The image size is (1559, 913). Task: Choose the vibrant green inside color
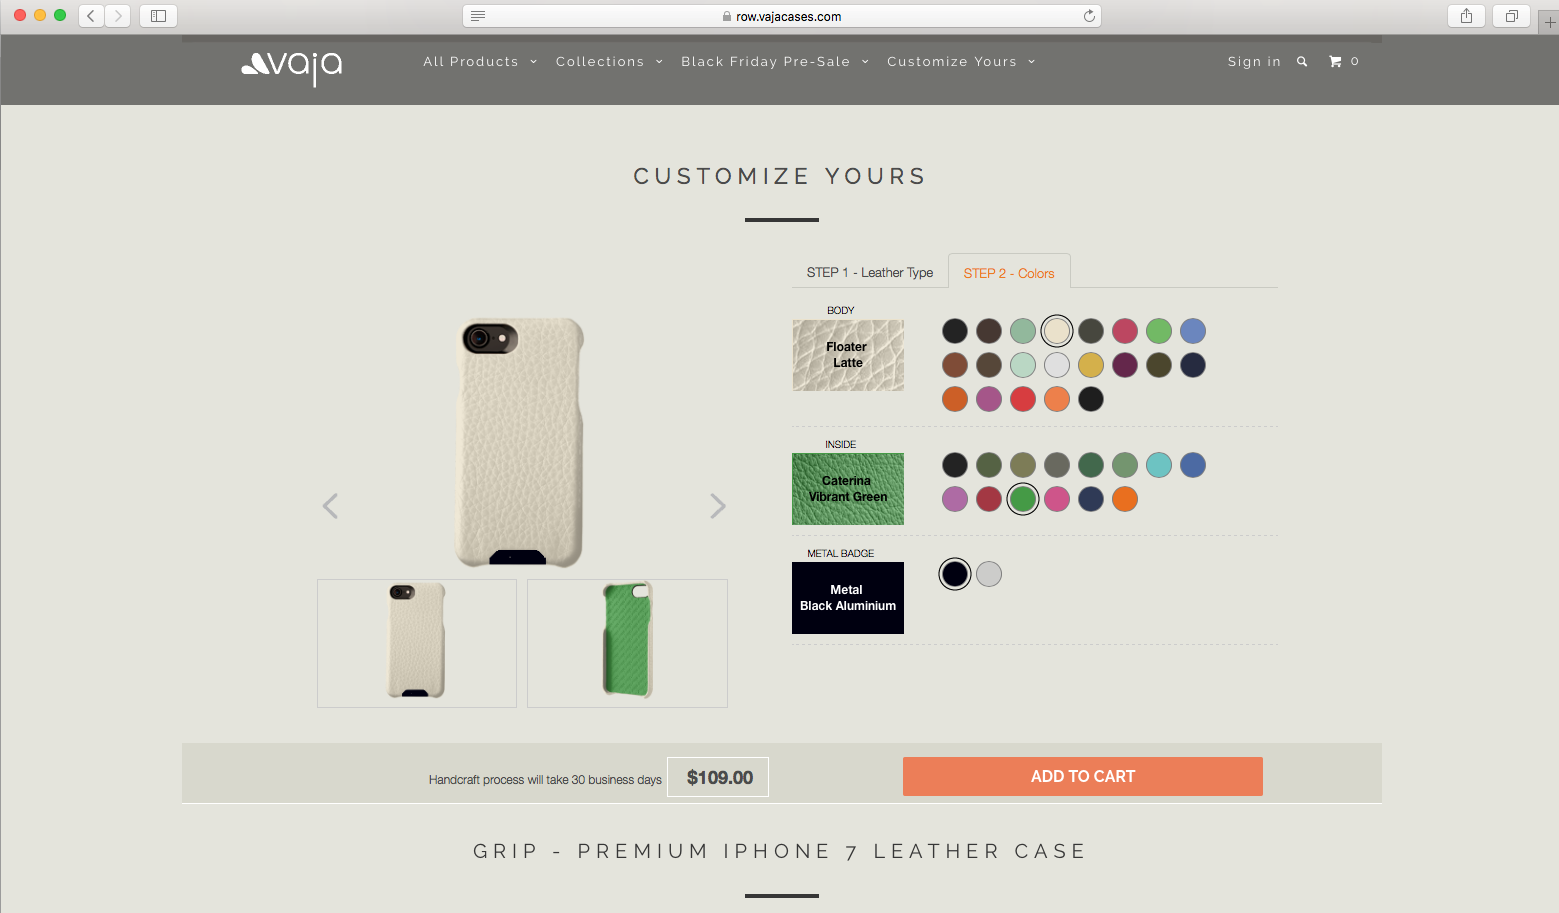[1023, 499]
